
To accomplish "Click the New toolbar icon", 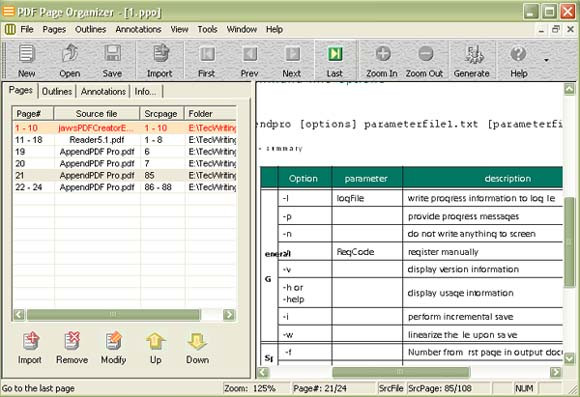I will tap(27, 54).
